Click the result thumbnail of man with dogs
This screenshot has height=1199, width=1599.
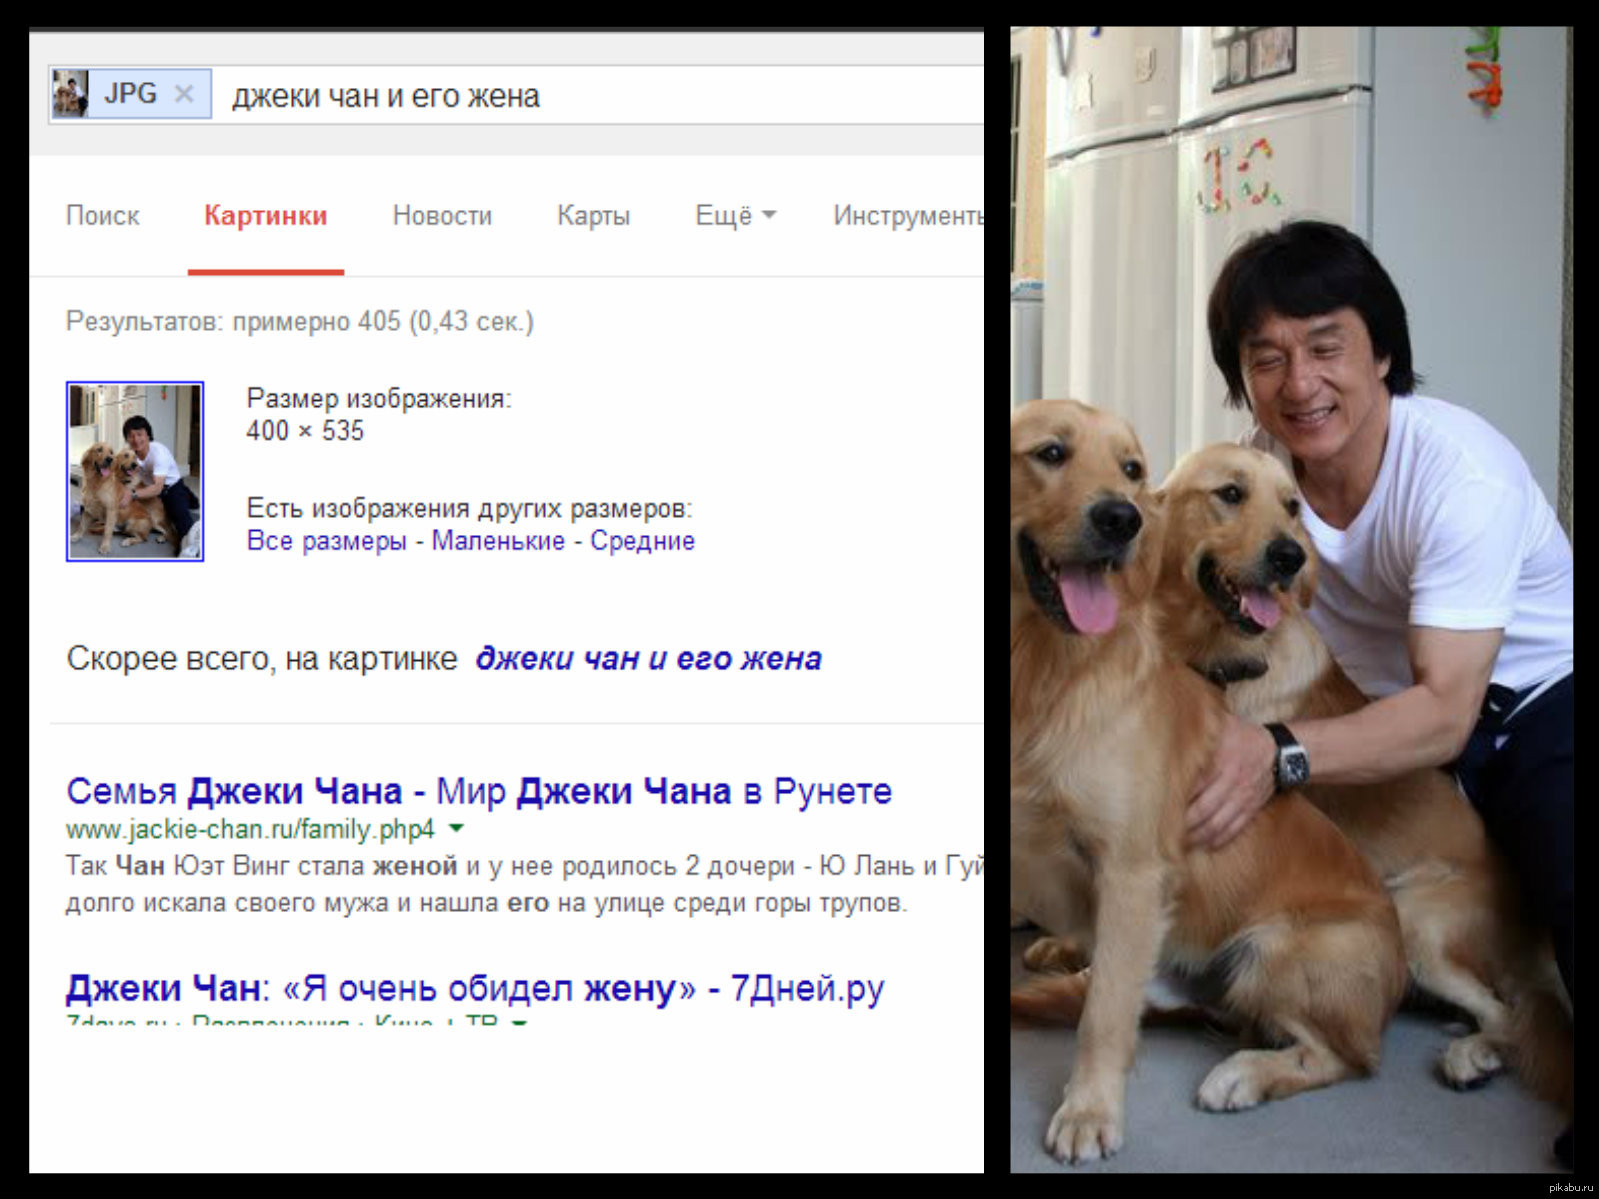[135, 471]
